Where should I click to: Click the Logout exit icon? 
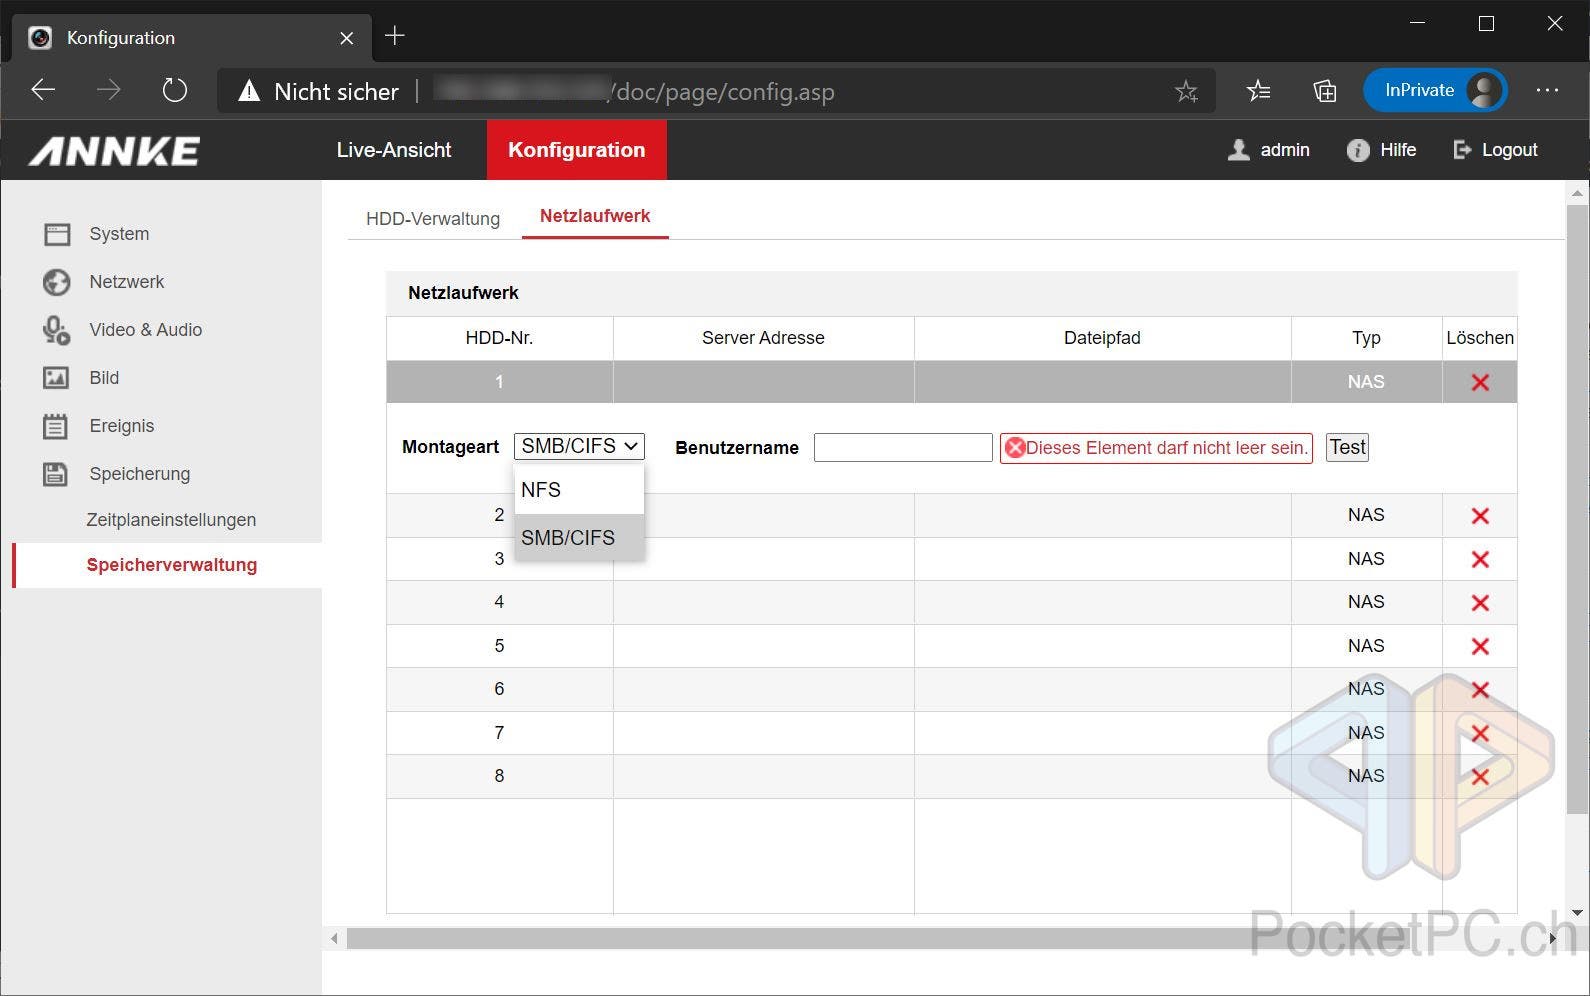pos(1462,150)
